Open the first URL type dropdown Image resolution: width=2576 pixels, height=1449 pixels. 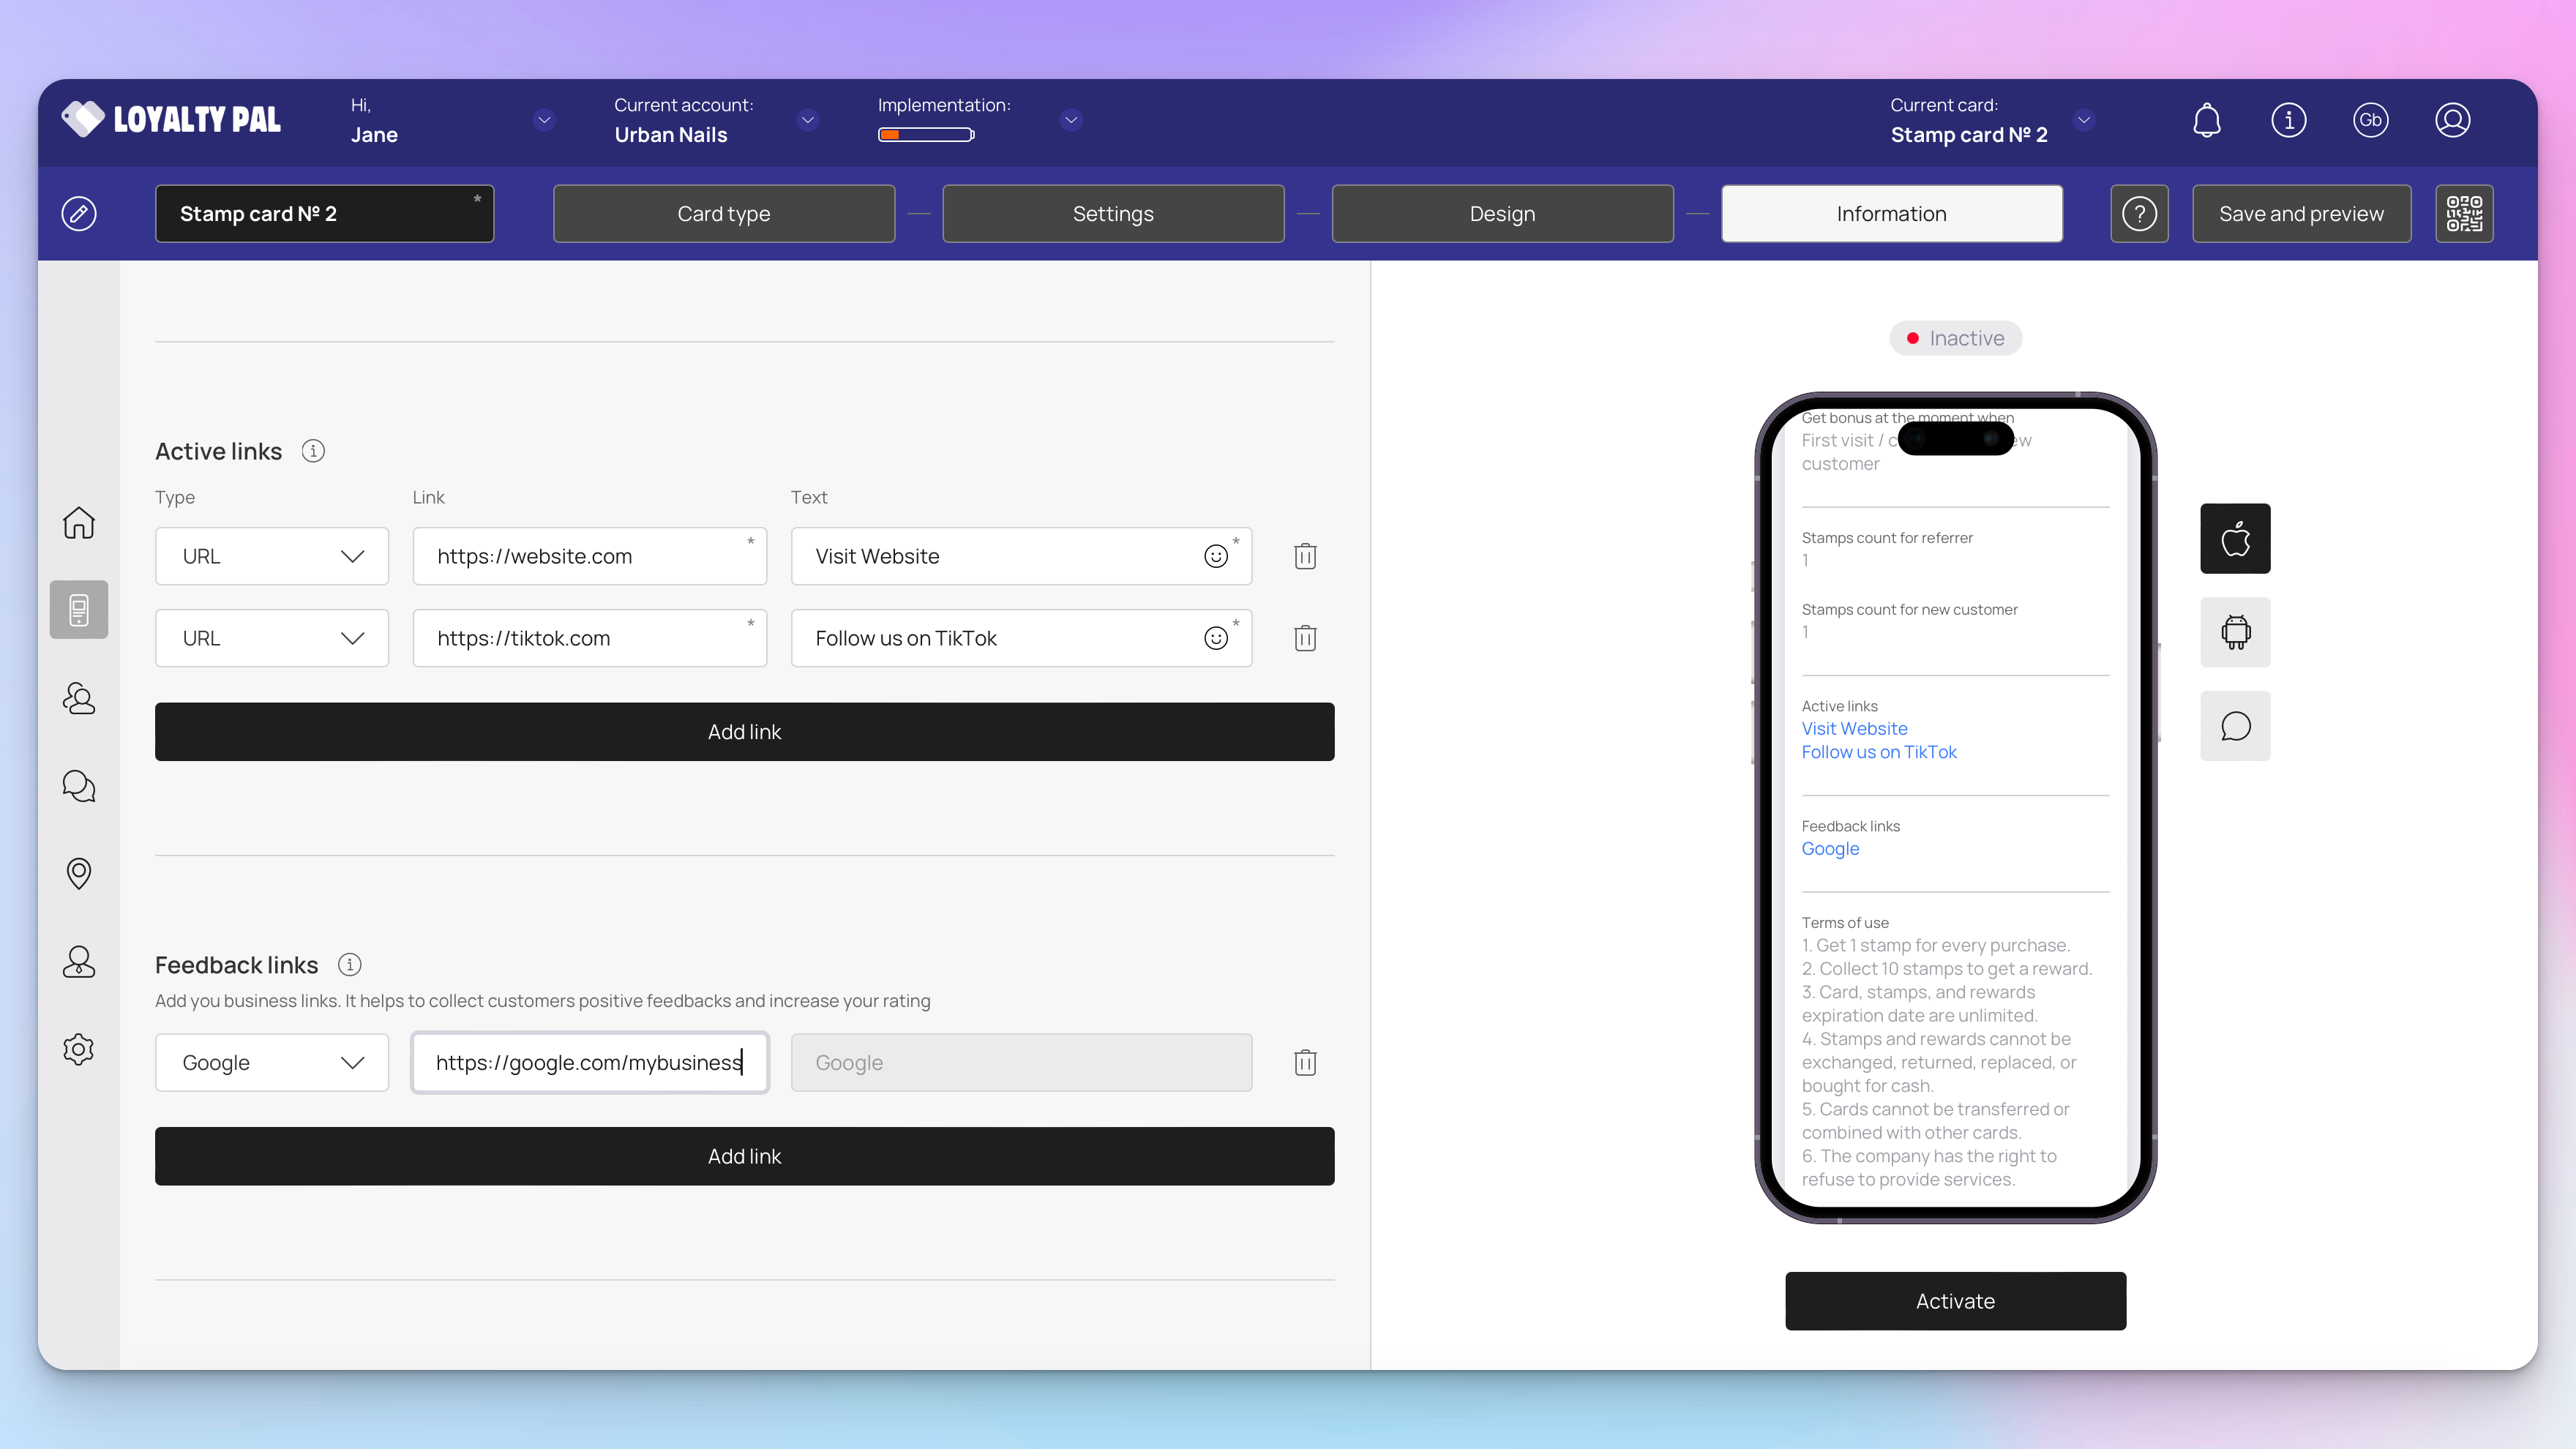pyautogui.click(x=271, y=556)
